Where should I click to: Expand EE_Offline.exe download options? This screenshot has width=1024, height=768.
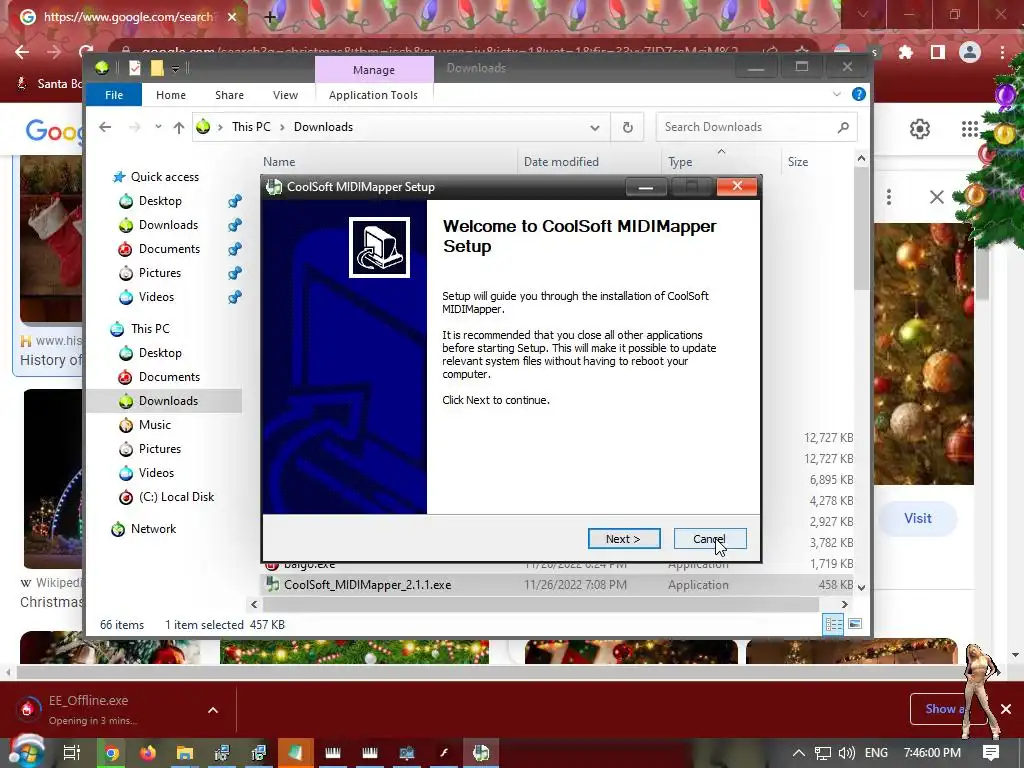[213, 710]
